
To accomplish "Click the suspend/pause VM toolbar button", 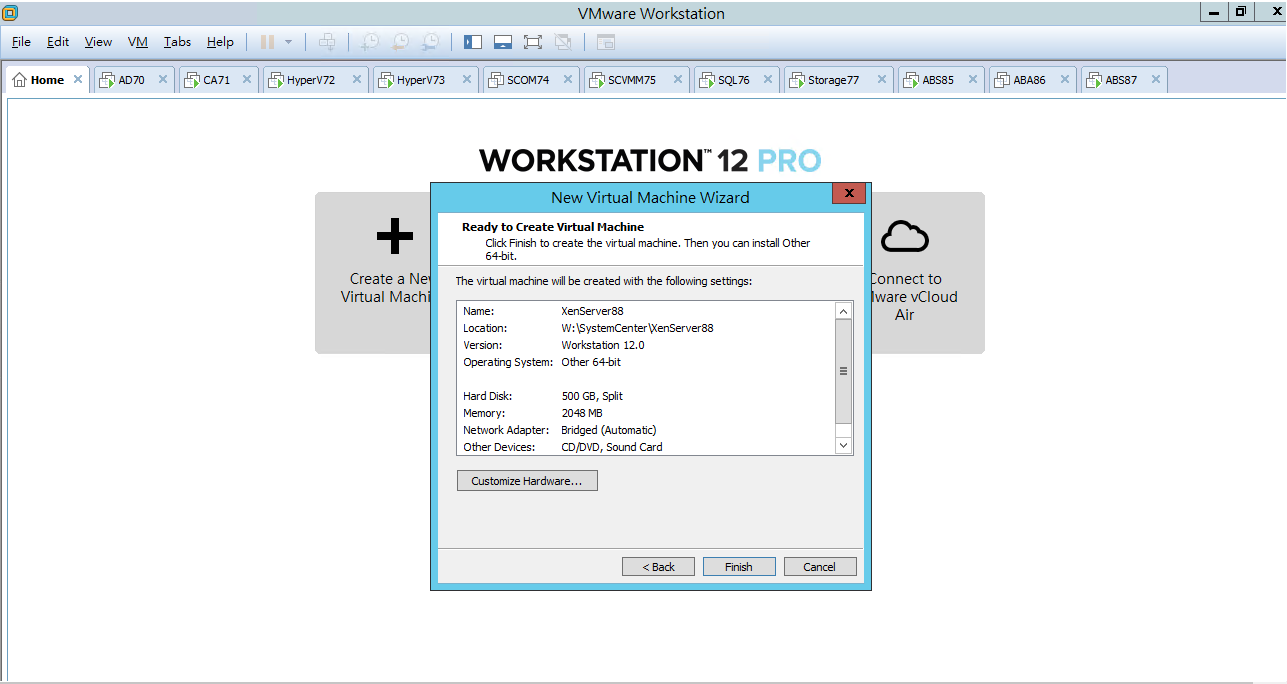I will pyautogui.click(x=267, y=42).
